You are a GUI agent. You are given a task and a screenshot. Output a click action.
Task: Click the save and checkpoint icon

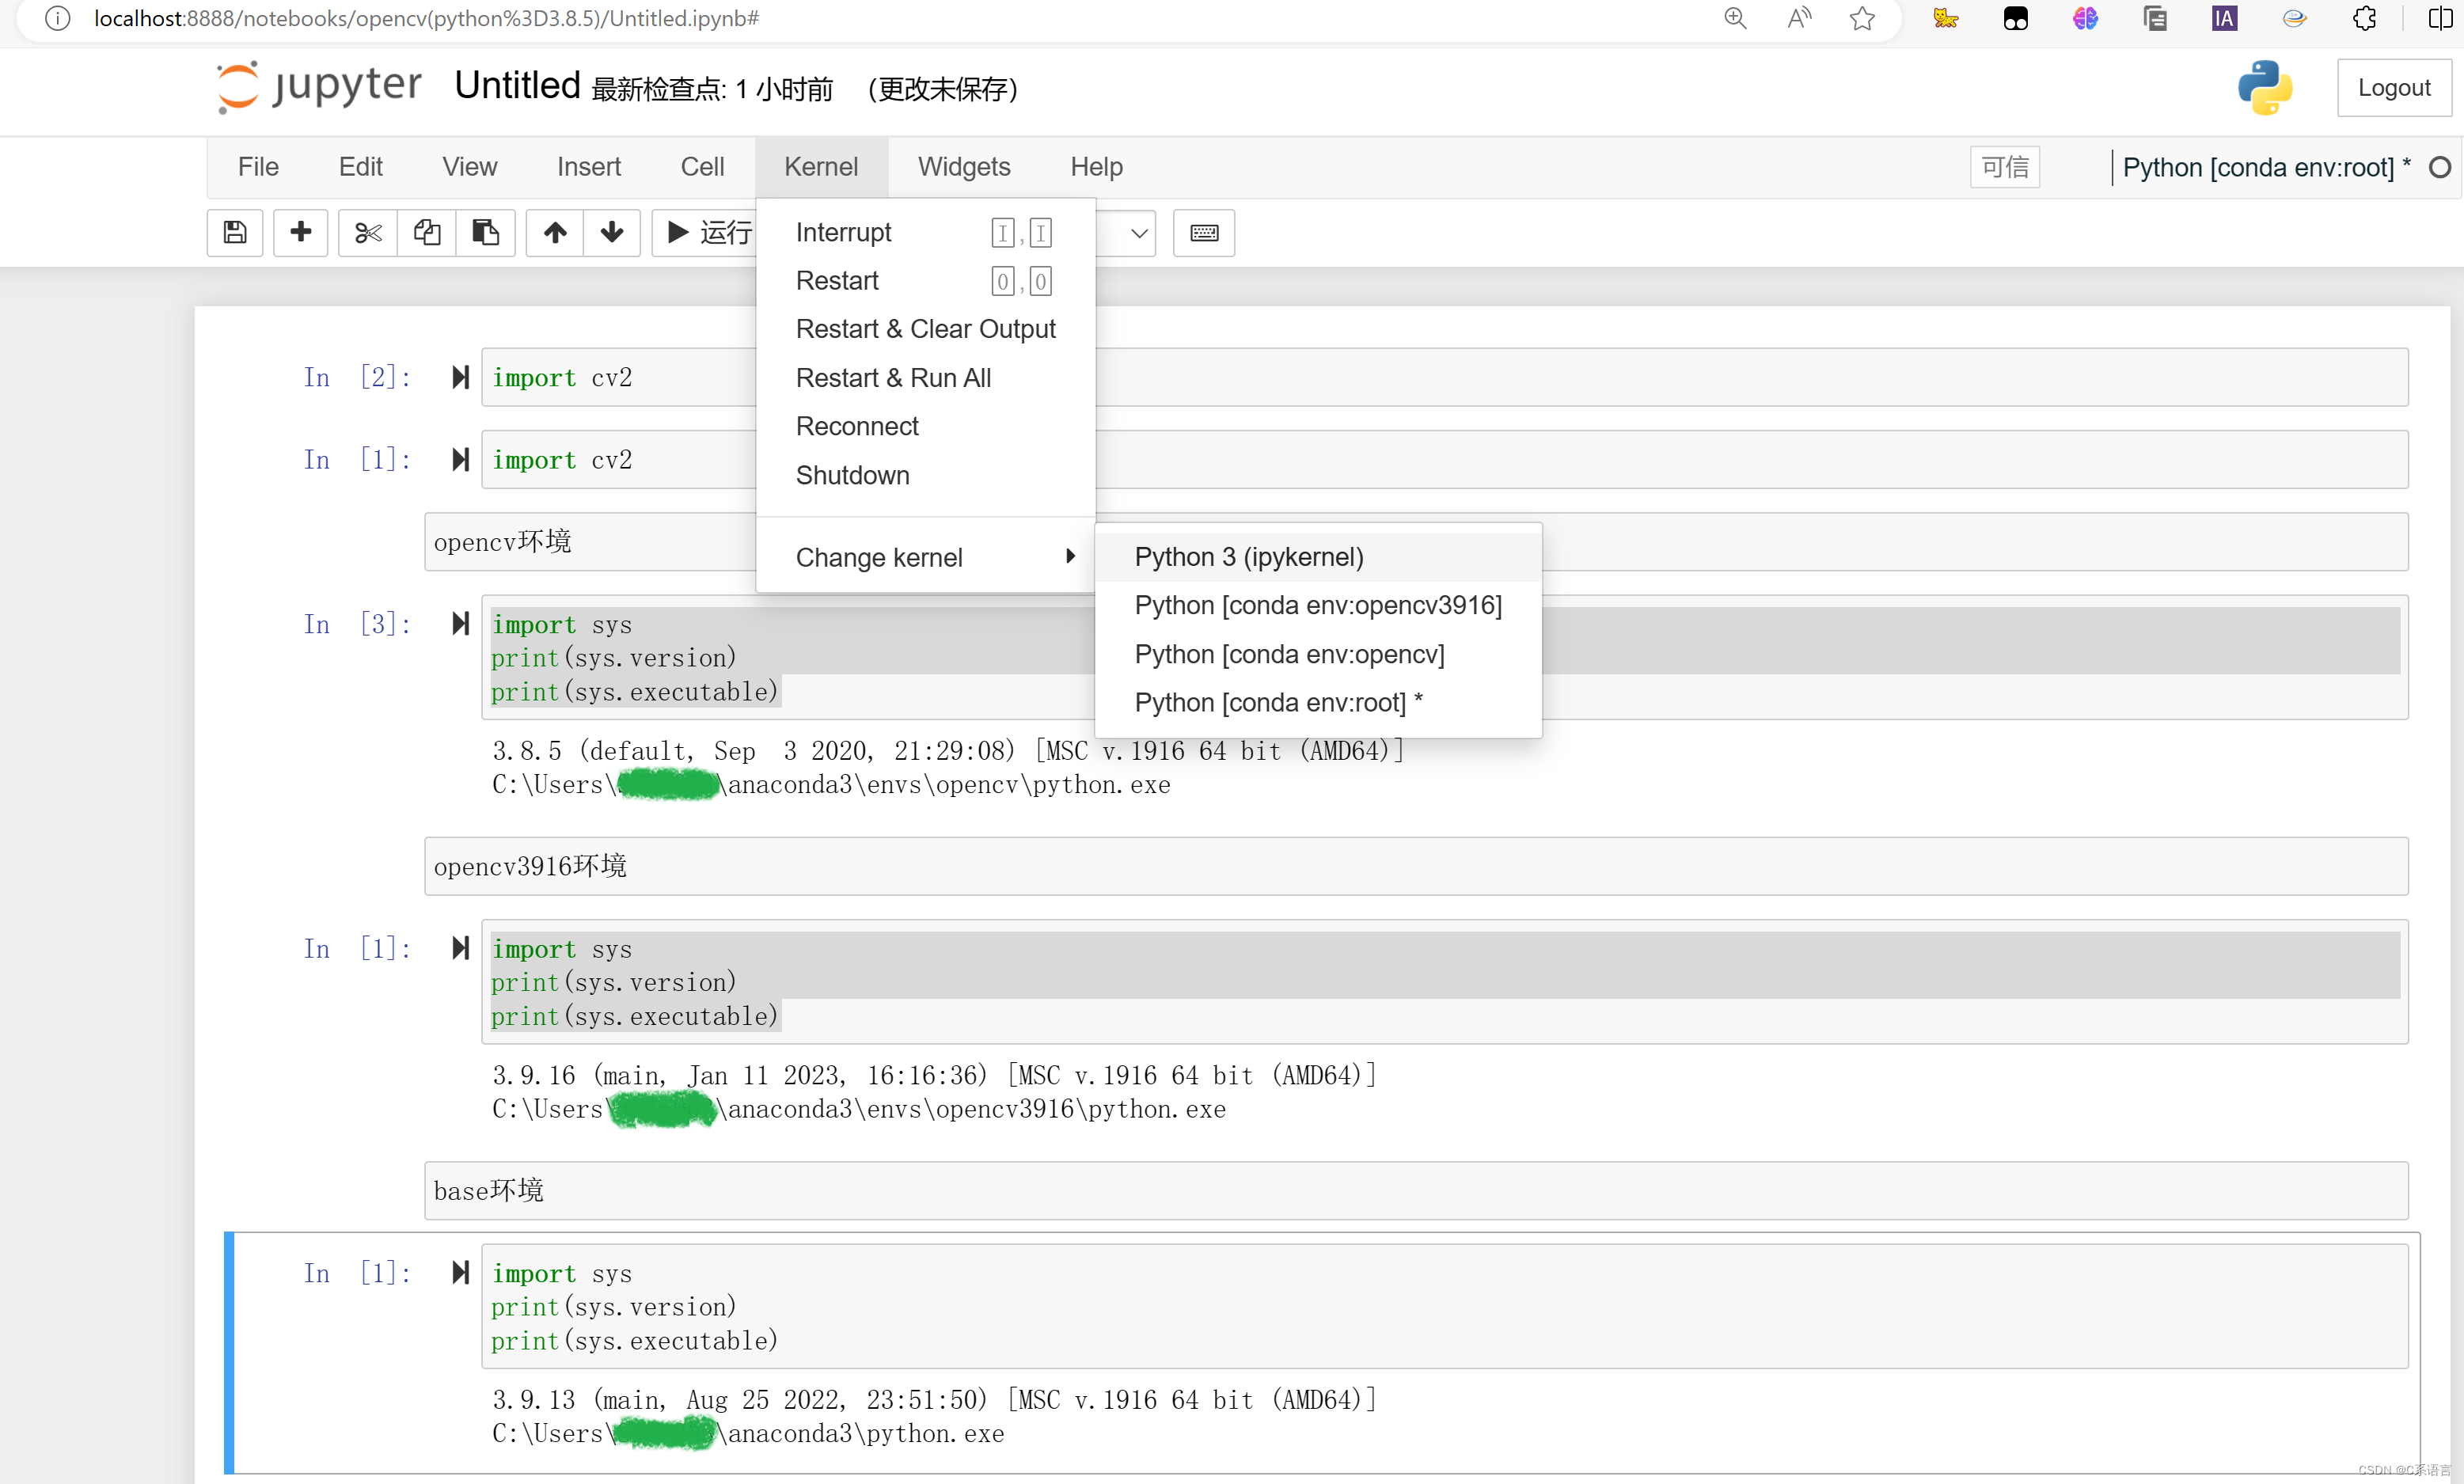[235, 233]
